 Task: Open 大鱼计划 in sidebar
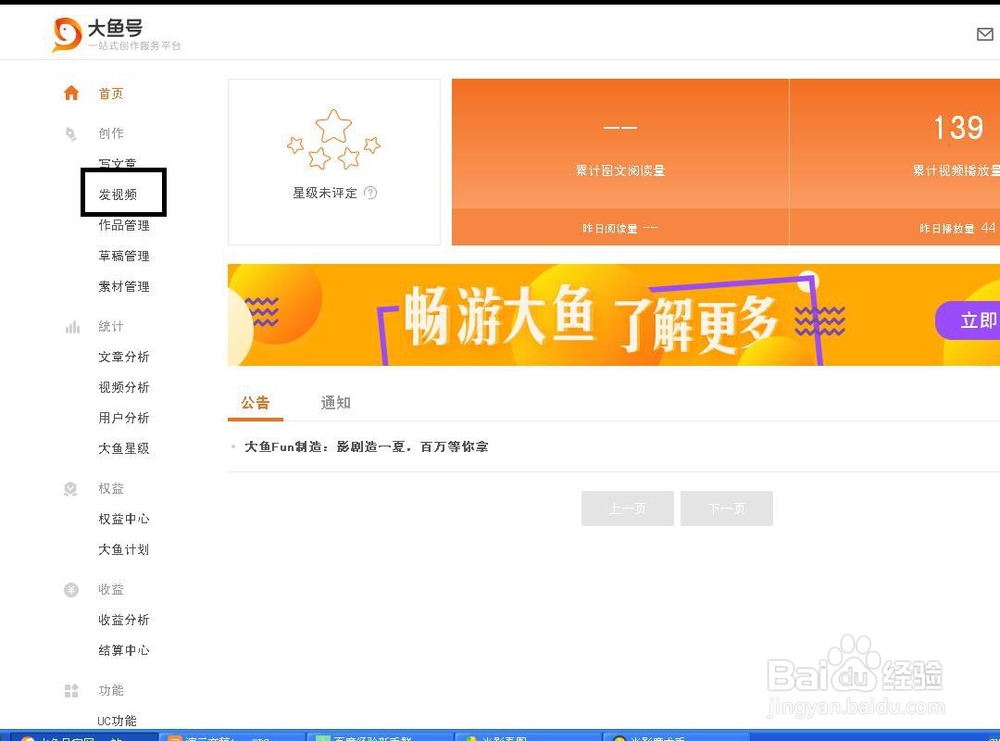(x=124, y=549)
